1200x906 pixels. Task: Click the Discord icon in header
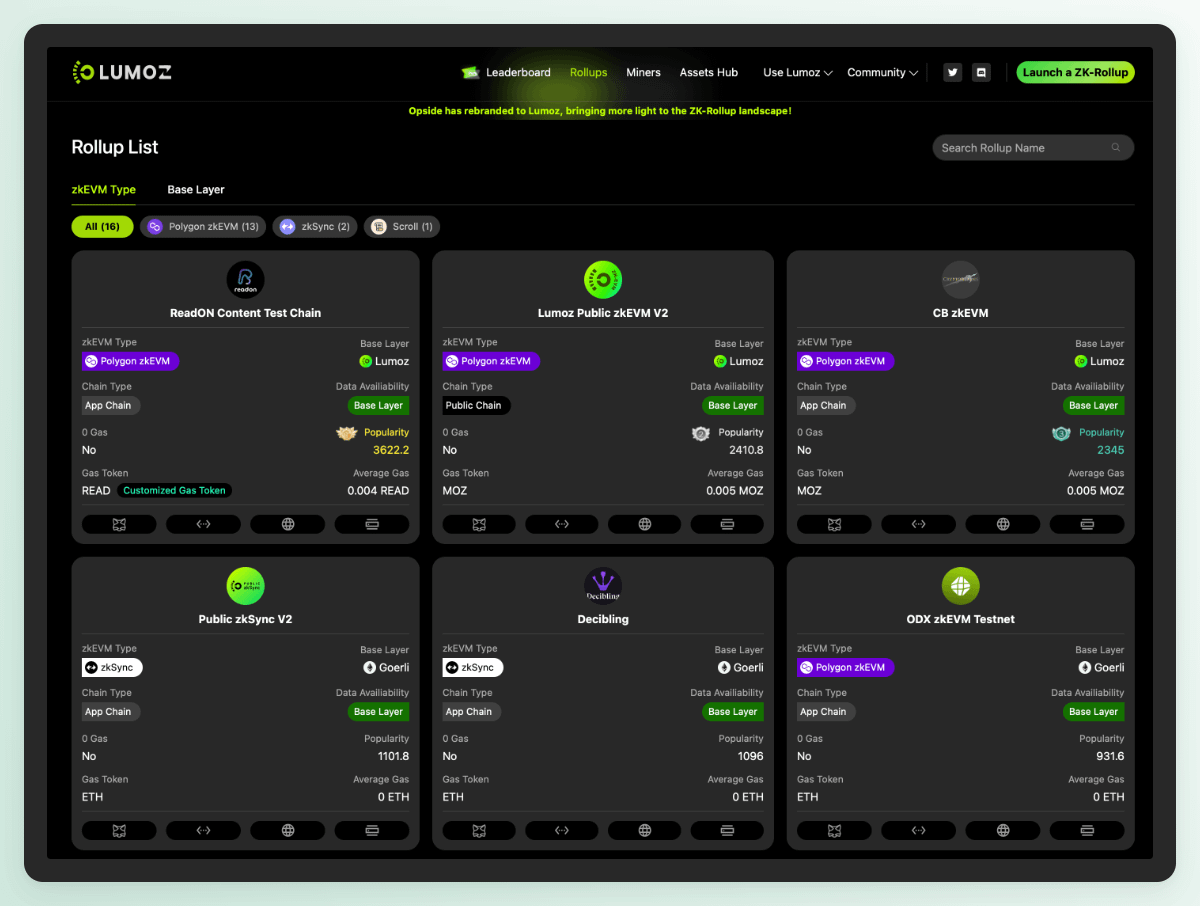click(981, 72)
